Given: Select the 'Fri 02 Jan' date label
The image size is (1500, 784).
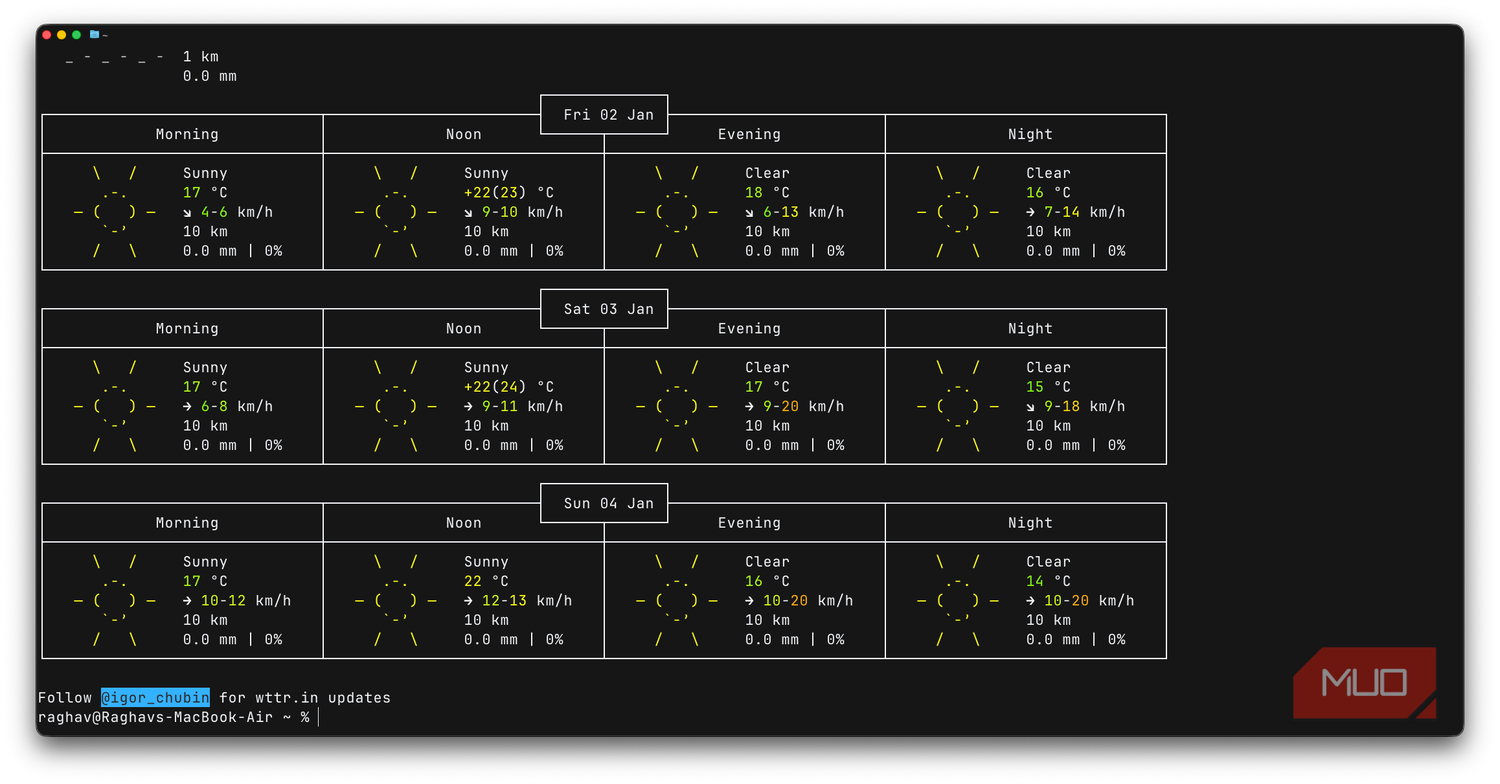Looking at the screenshot, I should pyautogui.click(x=608, y=115).
